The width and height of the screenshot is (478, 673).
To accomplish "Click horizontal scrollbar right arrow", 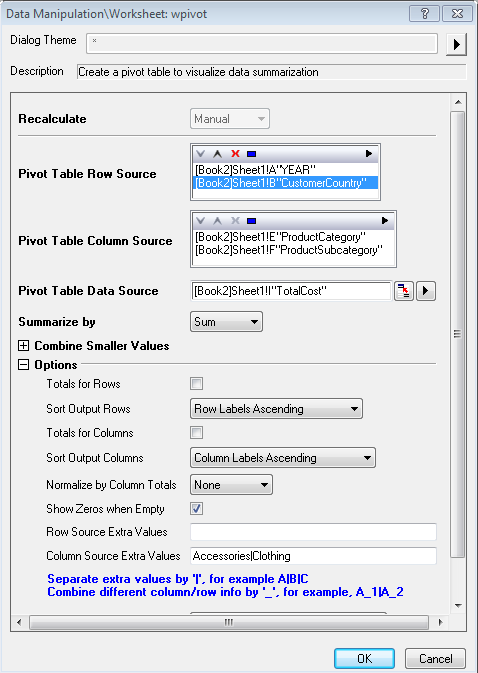I will [441, 622].
